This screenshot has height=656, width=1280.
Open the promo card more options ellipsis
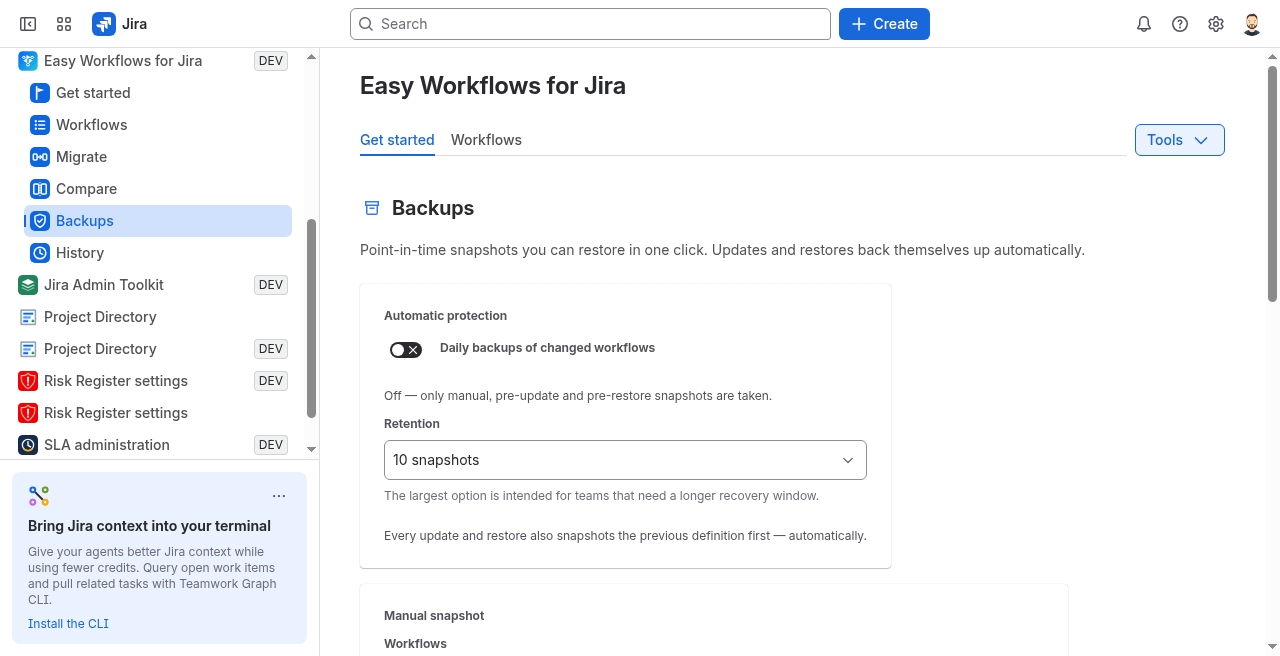(279, 496)
